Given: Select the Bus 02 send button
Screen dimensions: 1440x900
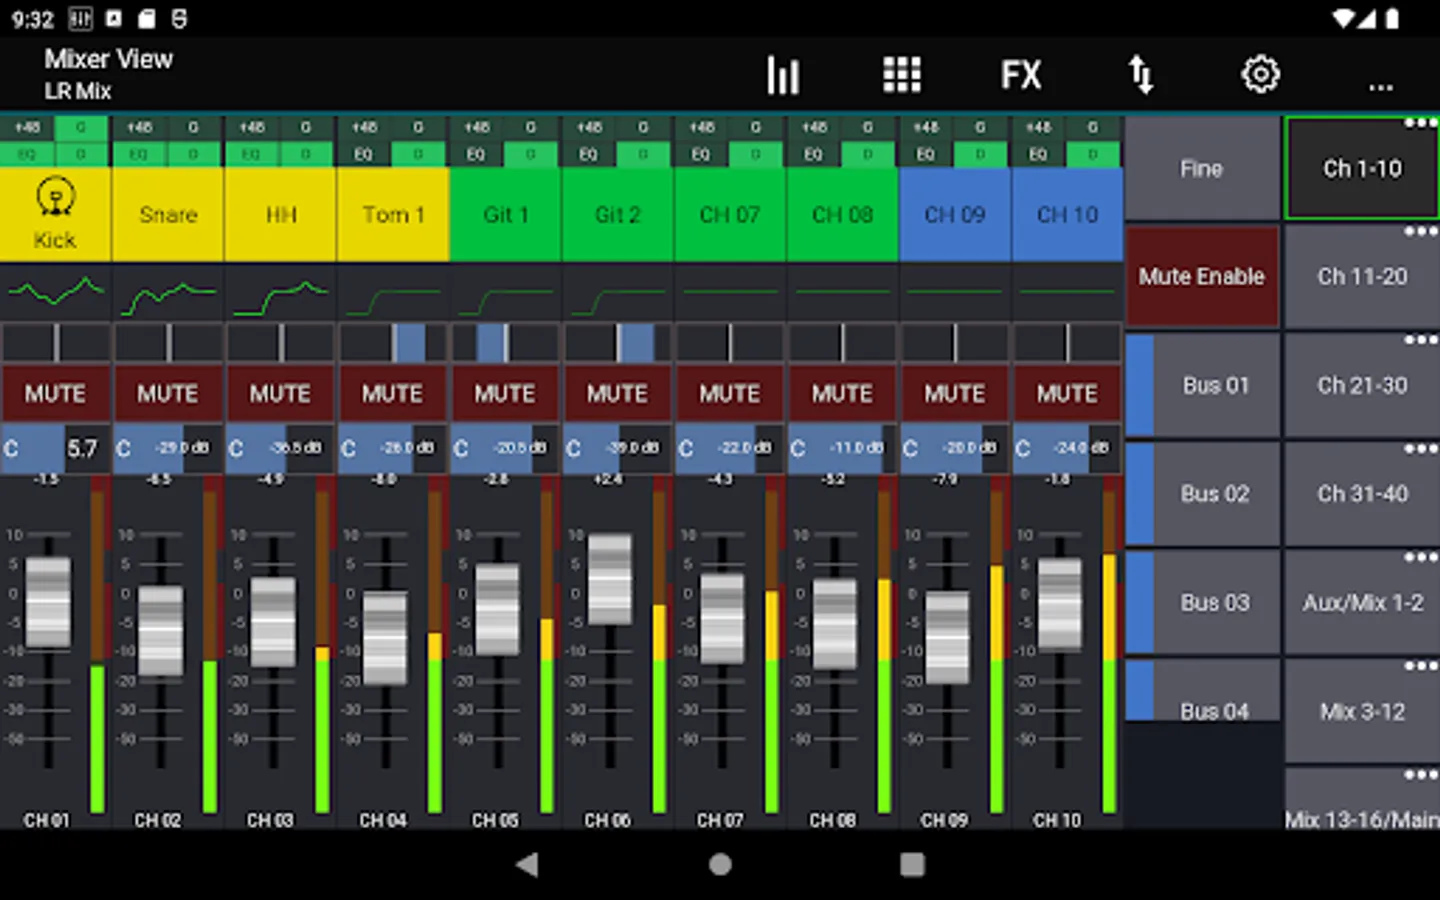Looking at the screenshot, I should coord(1202,494).
